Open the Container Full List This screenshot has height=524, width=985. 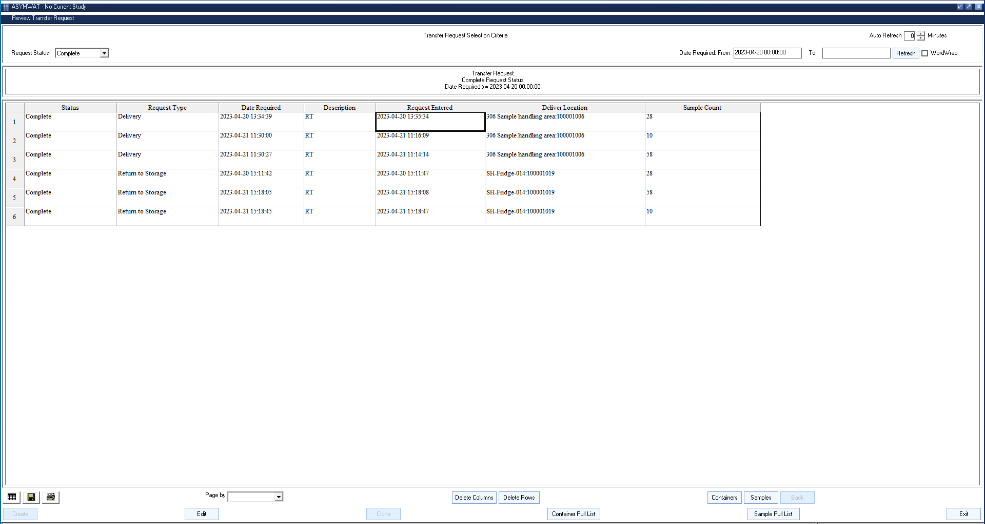point(573,513)
